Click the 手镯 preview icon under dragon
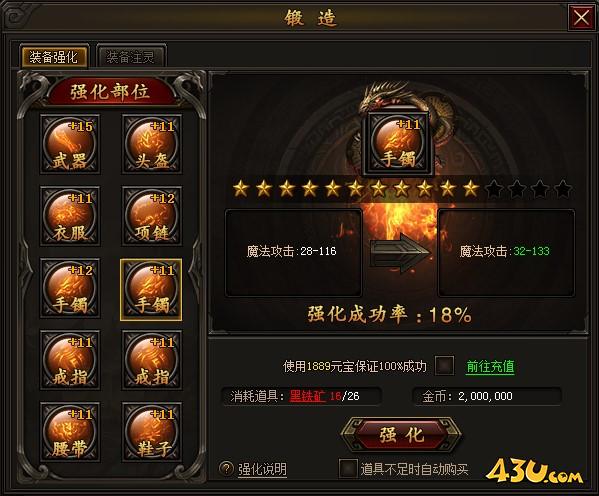The image size is (599, 496). 398,144
